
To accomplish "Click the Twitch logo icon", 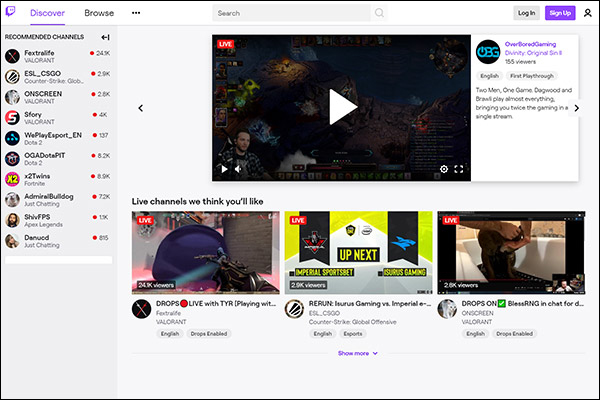I will (x=10, y=12).
